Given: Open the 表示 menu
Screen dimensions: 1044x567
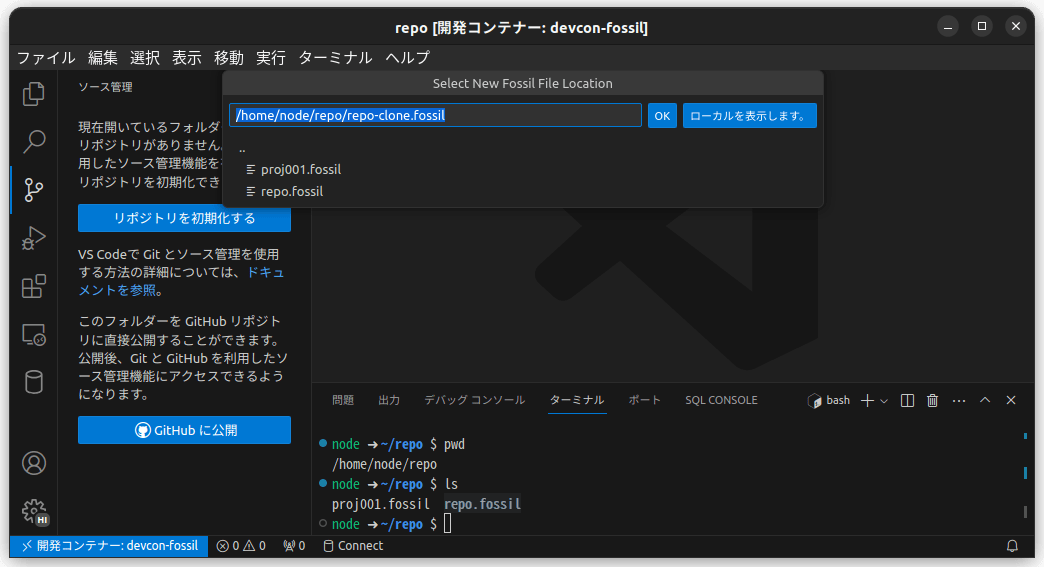Looking at the screenshot, I should 186,58.
